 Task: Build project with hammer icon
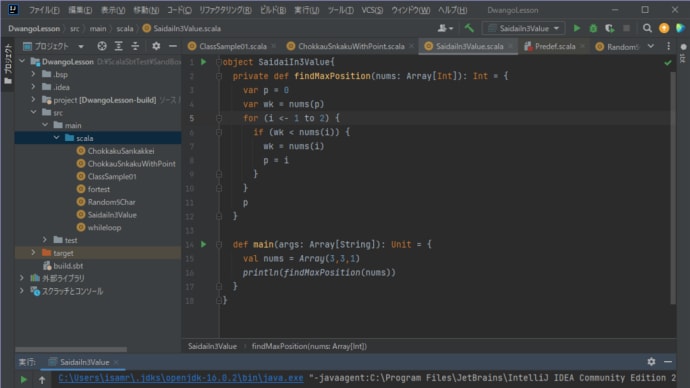[x=469, y=28]
